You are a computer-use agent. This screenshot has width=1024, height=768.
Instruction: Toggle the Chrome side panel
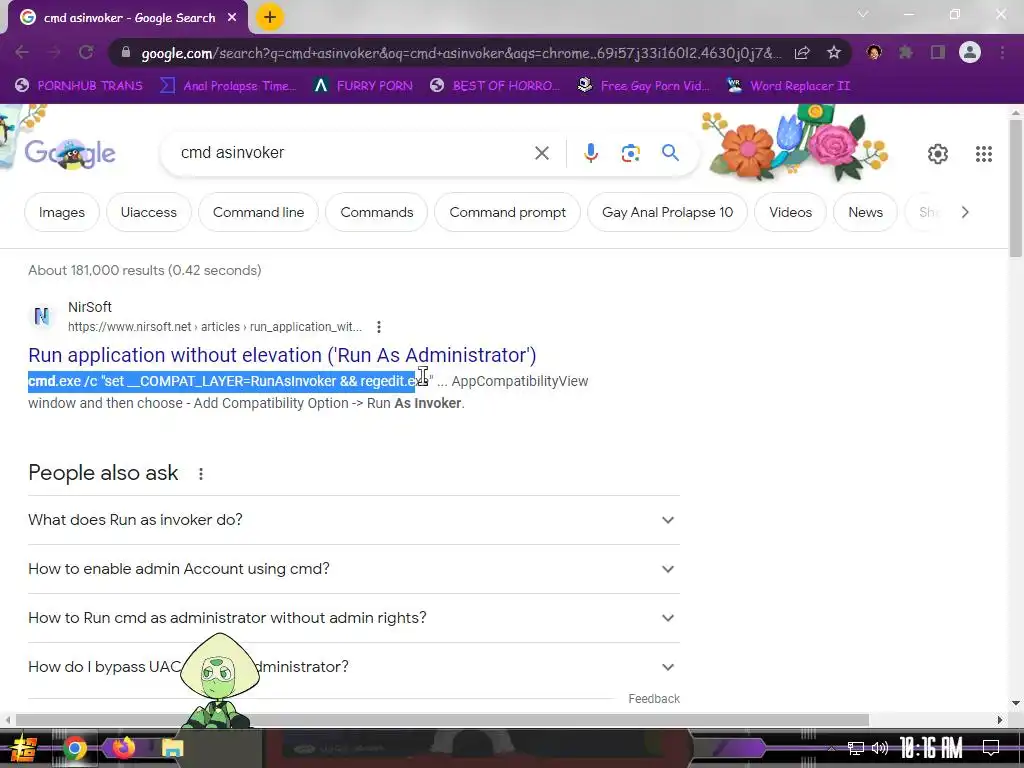pyautogui.click(x=938, y=52)
